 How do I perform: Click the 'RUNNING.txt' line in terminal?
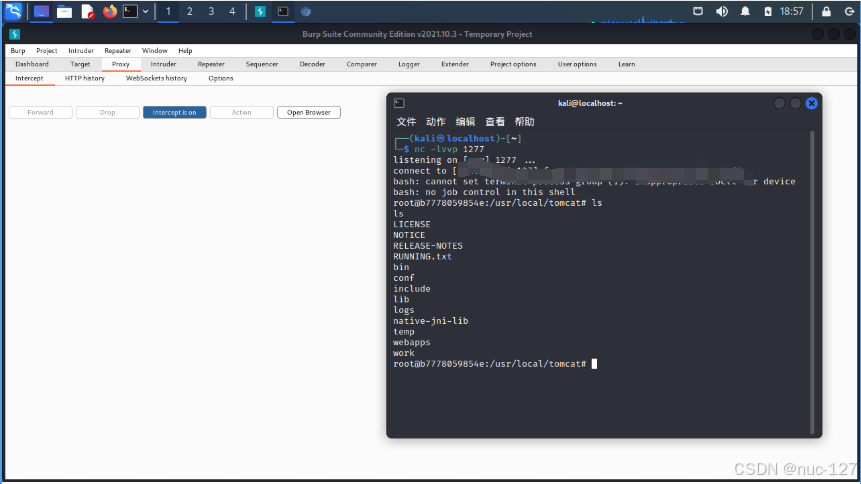tap(422, 257)
